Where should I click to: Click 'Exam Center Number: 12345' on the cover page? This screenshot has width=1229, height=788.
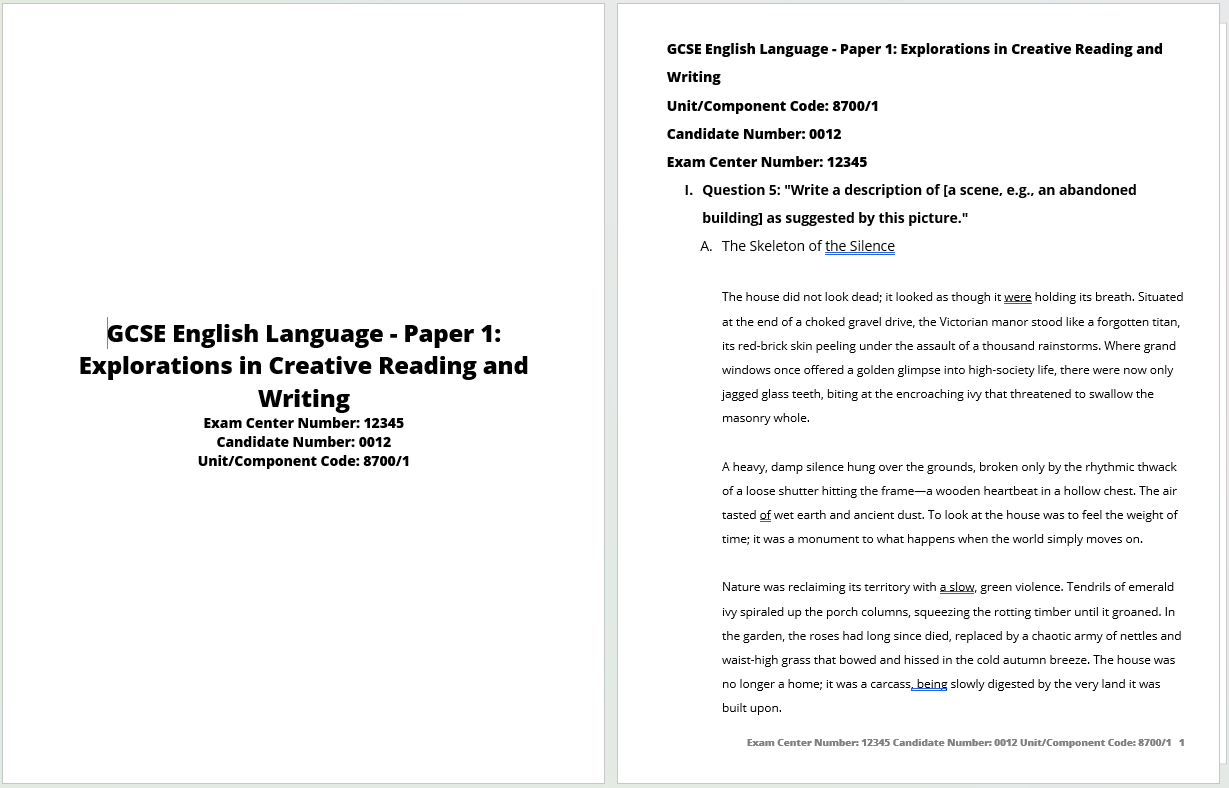point(304,423)
